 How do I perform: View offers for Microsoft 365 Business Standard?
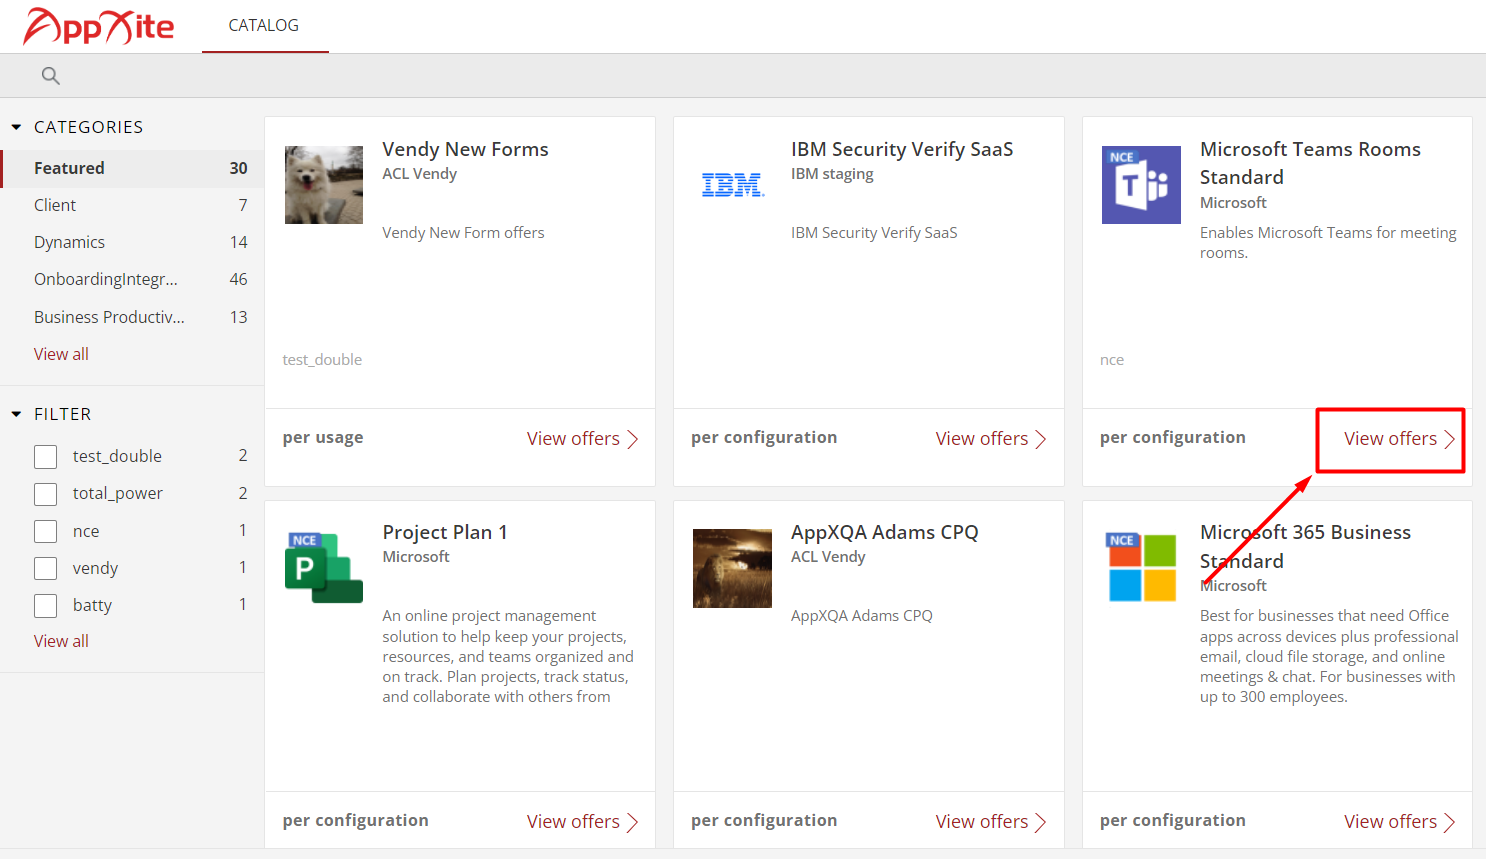tap(1399, 822)
